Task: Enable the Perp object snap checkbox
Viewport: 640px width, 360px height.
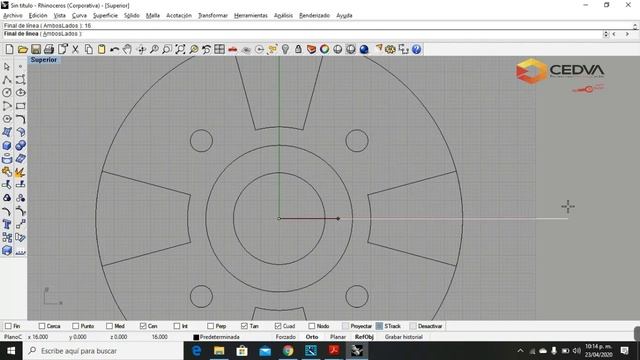Action: click(x=211, y=326)
